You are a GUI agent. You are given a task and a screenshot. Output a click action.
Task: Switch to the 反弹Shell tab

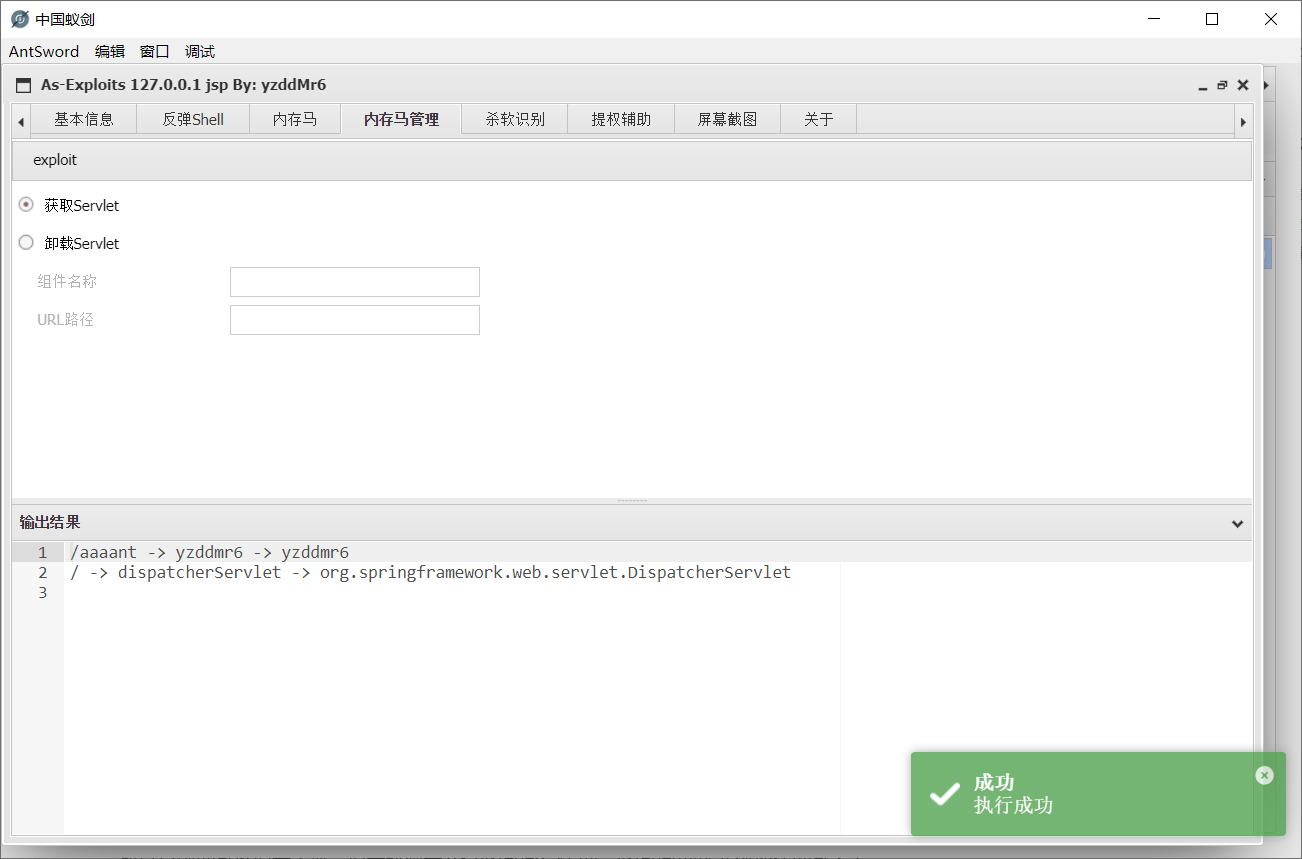(193, 119)
